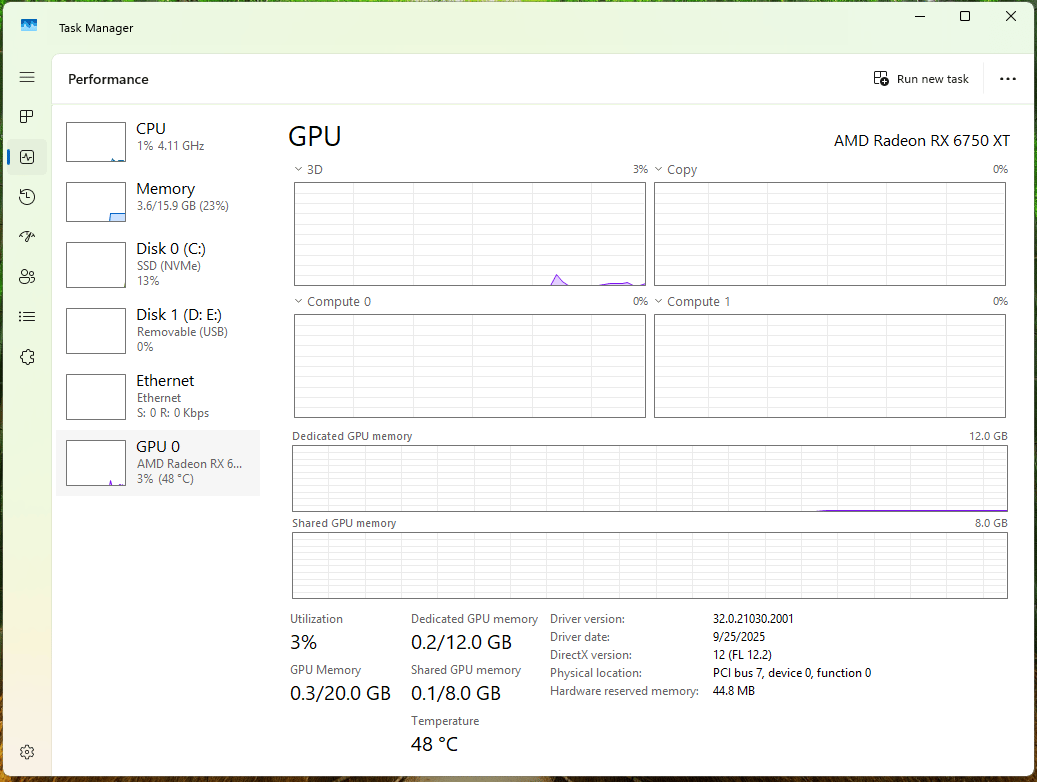Click the 8.0 GB shared memory scale label
The height and width of the screenshot is (782, 1037).
pos(991,523)
